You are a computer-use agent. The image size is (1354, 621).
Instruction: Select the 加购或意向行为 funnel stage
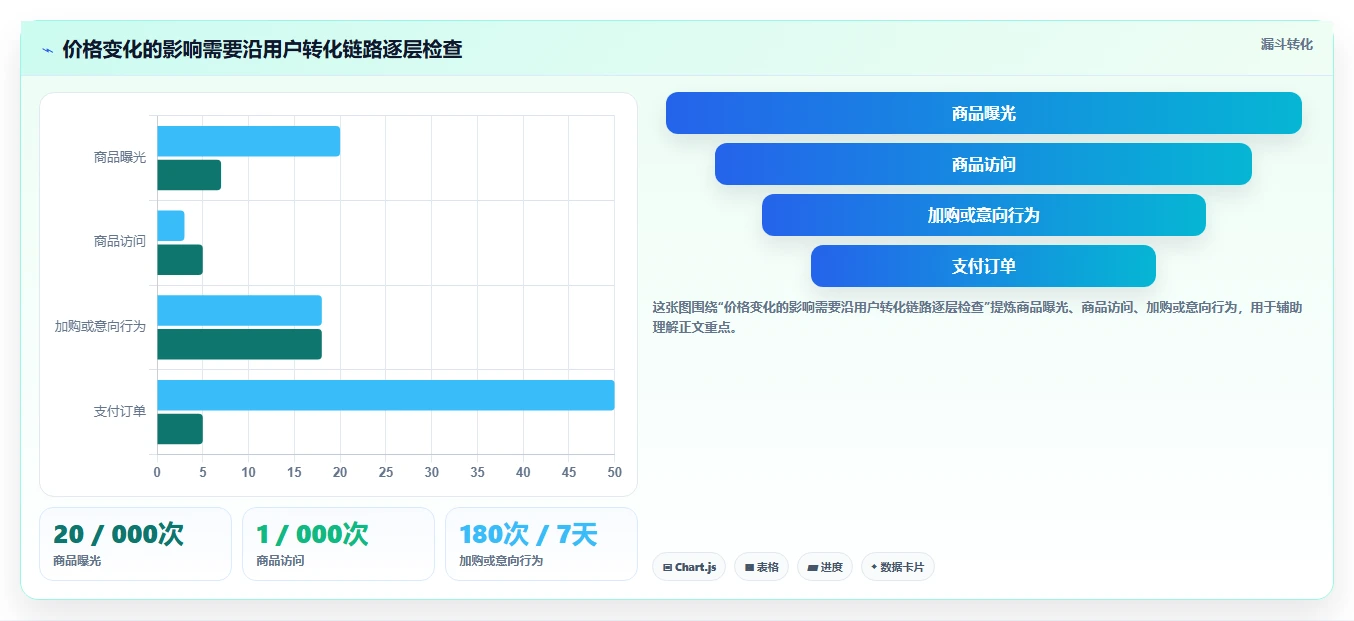click(x=984, y=215)
